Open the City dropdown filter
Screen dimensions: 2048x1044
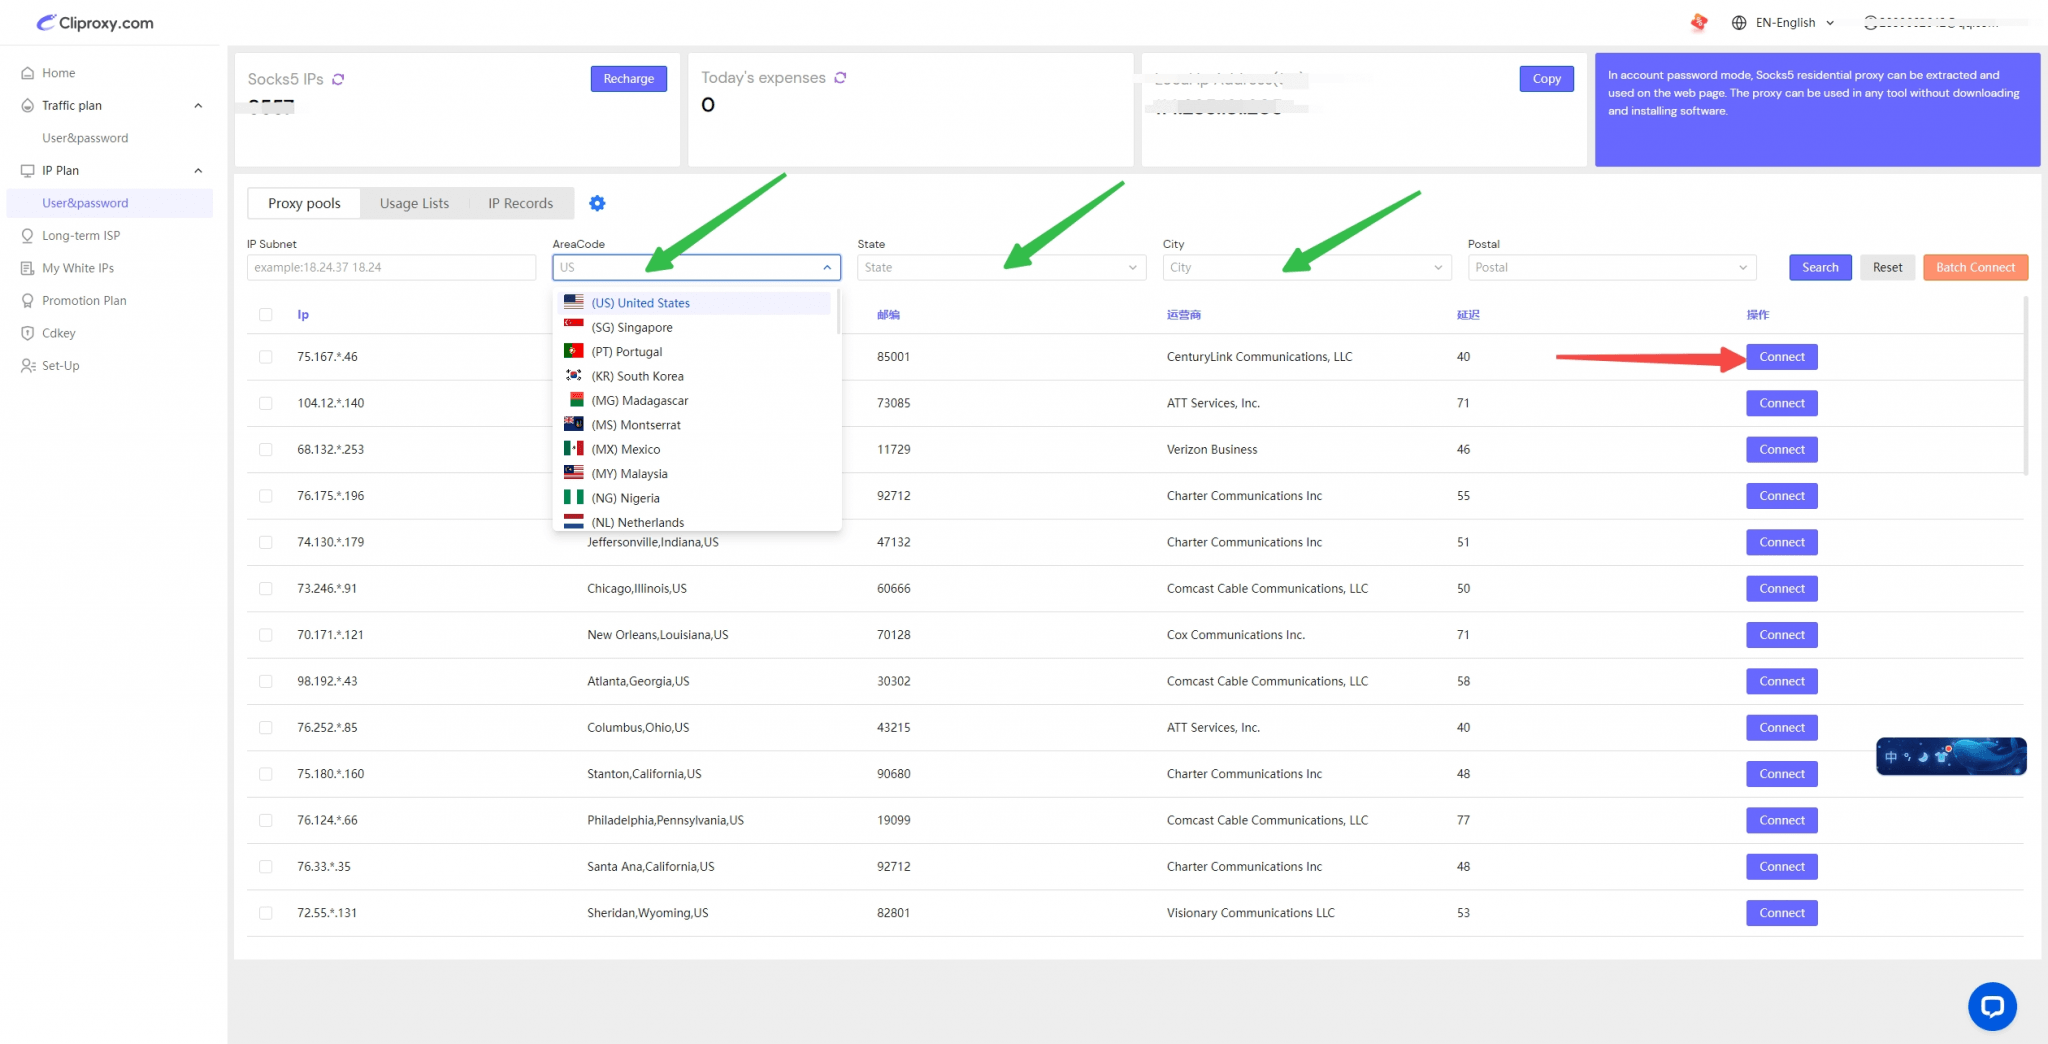point(1305,267)
